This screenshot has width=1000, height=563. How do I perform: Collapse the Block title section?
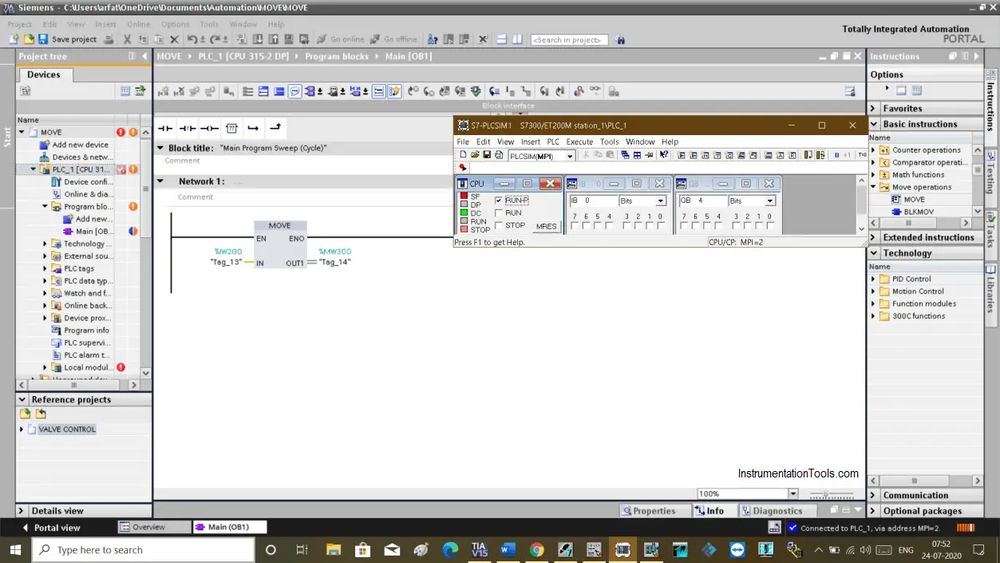(x=161, y=148)
